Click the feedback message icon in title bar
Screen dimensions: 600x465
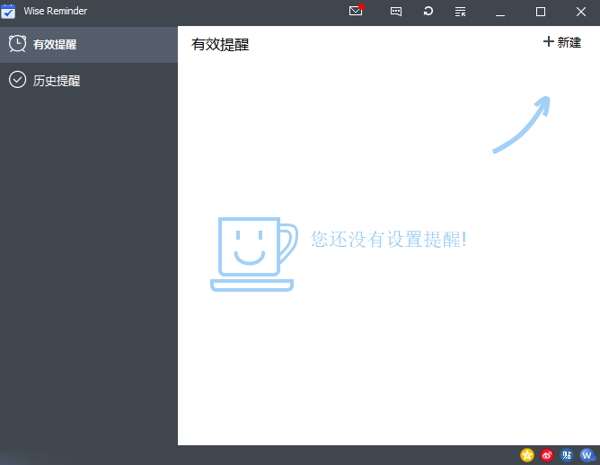click(x=396, y=11)
